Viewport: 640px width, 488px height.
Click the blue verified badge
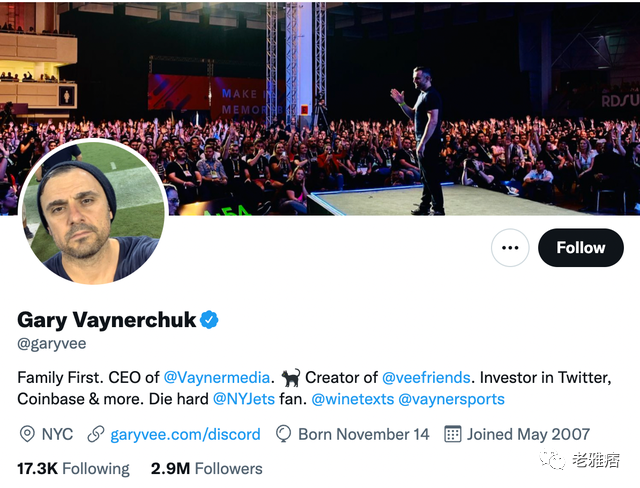209,319
